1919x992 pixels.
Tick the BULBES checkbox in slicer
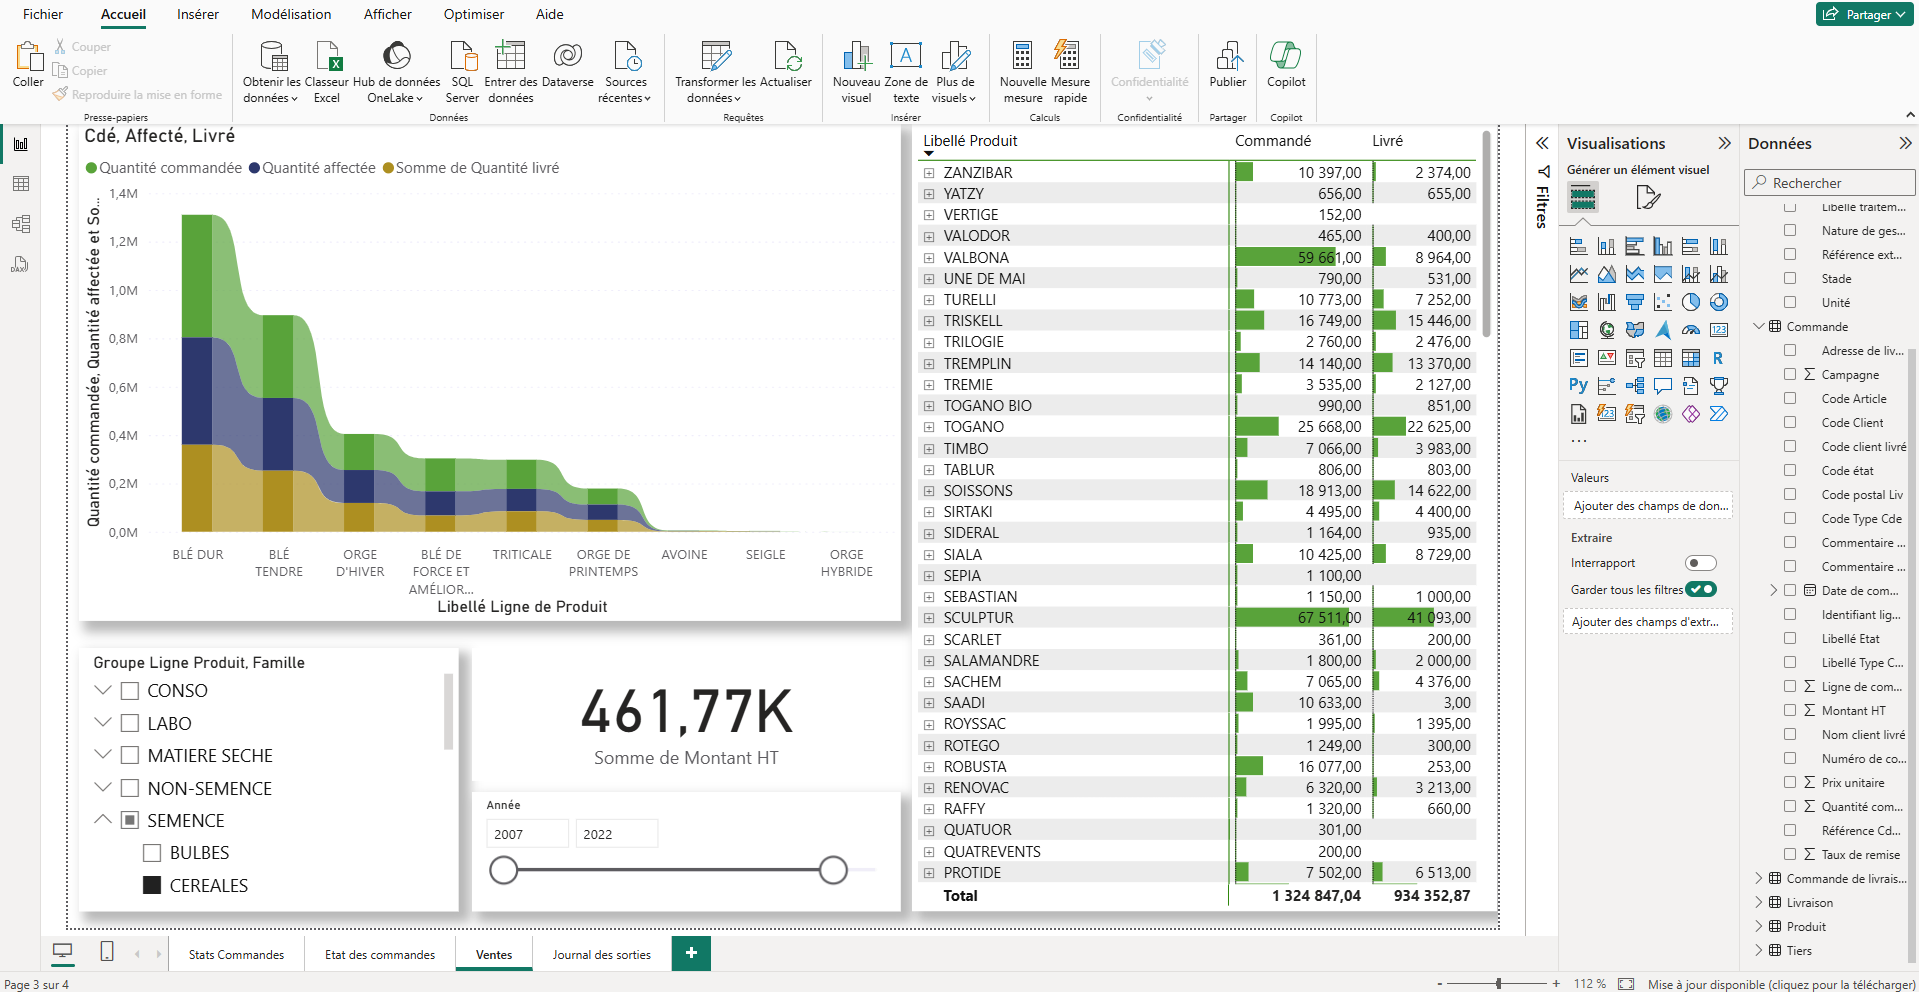(152, 853)
